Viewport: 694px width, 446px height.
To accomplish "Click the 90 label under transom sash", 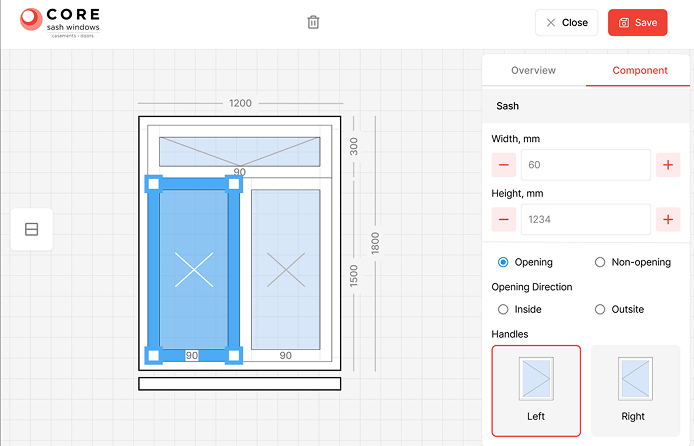I will pos(239,172).
